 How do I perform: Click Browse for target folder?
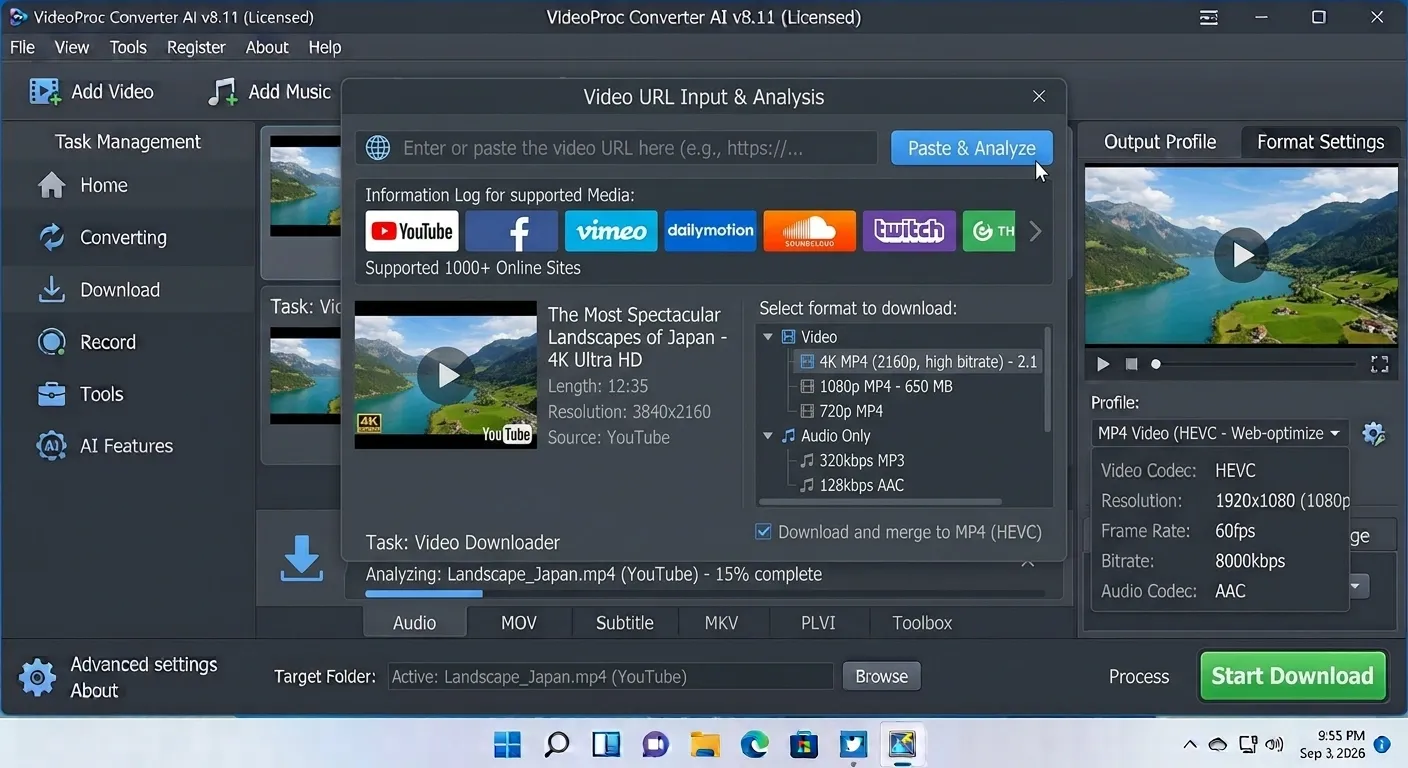click(x=881, y=676)
